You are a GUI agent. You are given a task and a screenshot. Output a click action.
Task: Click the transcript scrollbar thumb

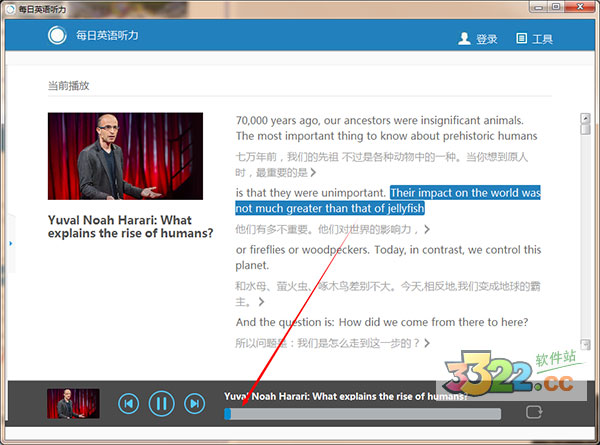pyautogui.click(x=585, y=129)
